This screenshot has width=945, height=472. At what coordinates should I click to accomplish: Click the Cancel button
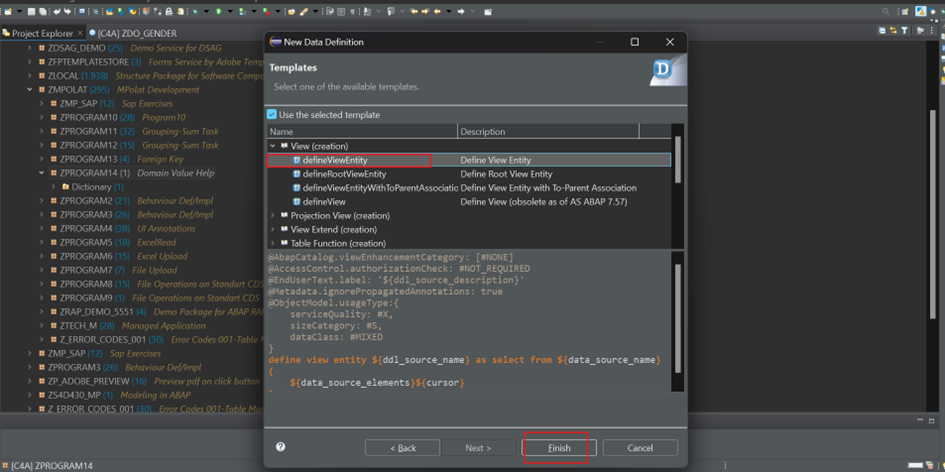640,448
